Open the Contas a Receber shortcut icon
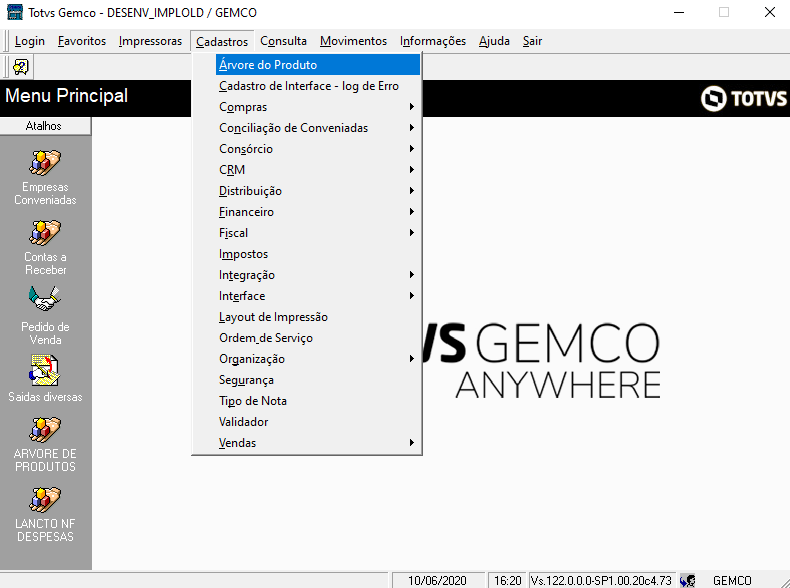The image size is (790, 588). pyautogui.click(x=45, y=232)
